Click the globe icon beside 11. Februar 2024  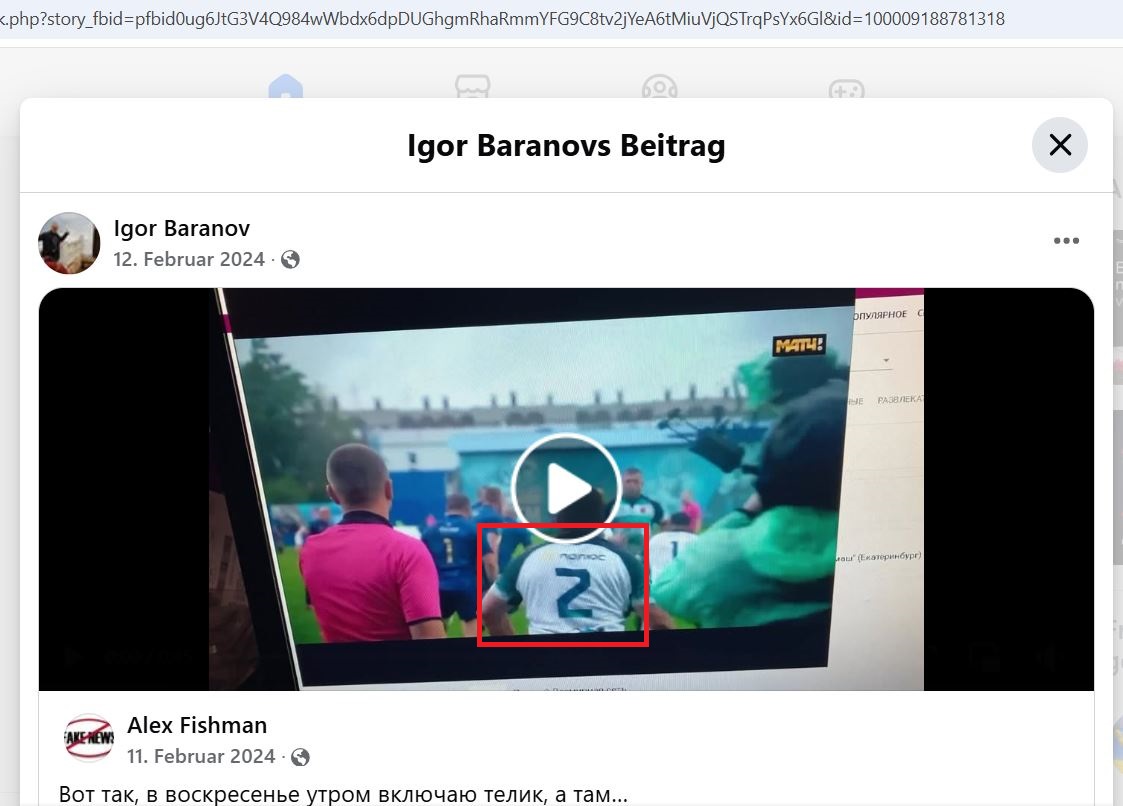pos(300,757)
